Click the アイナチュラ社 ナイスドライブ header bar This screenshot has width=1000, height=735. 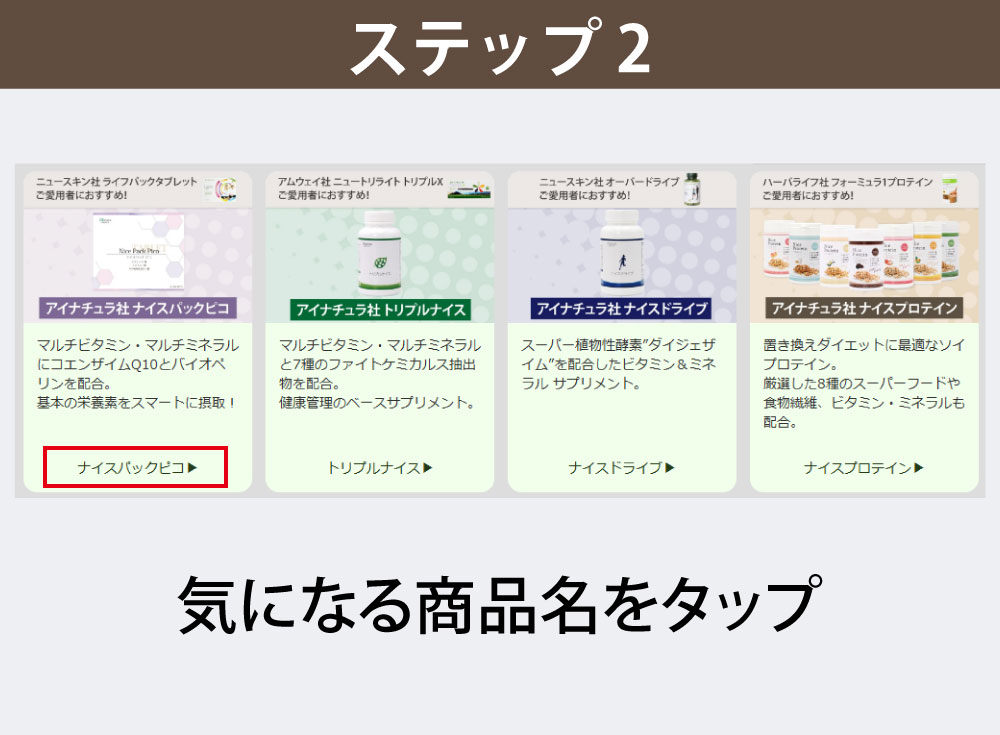[x=622, y=307]
